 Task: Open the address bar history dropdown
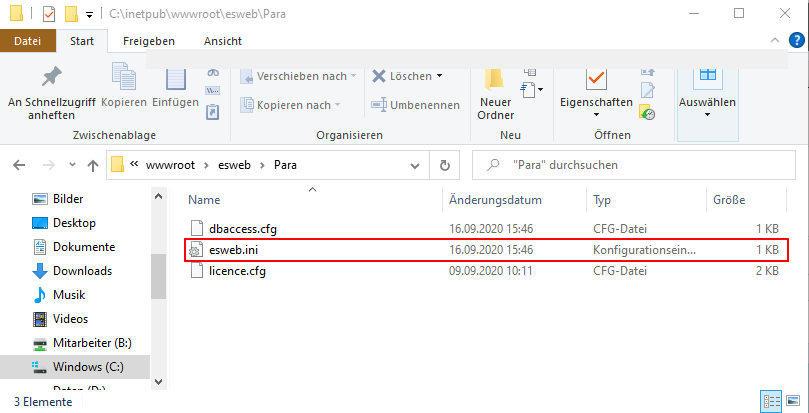point(415,166)
